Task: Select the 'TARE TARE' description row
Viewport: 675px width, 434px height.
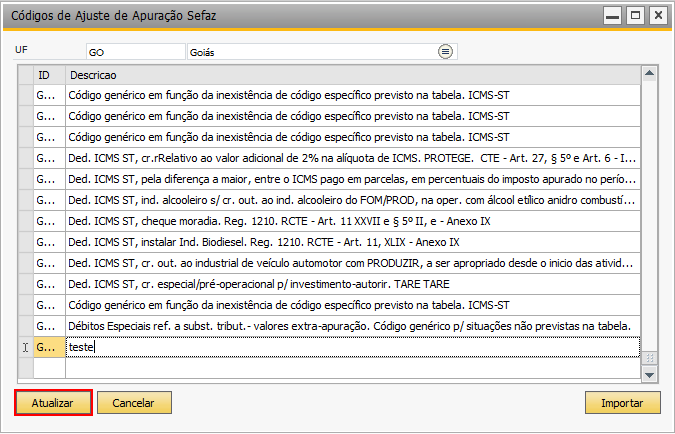Action: click(353, 284)
